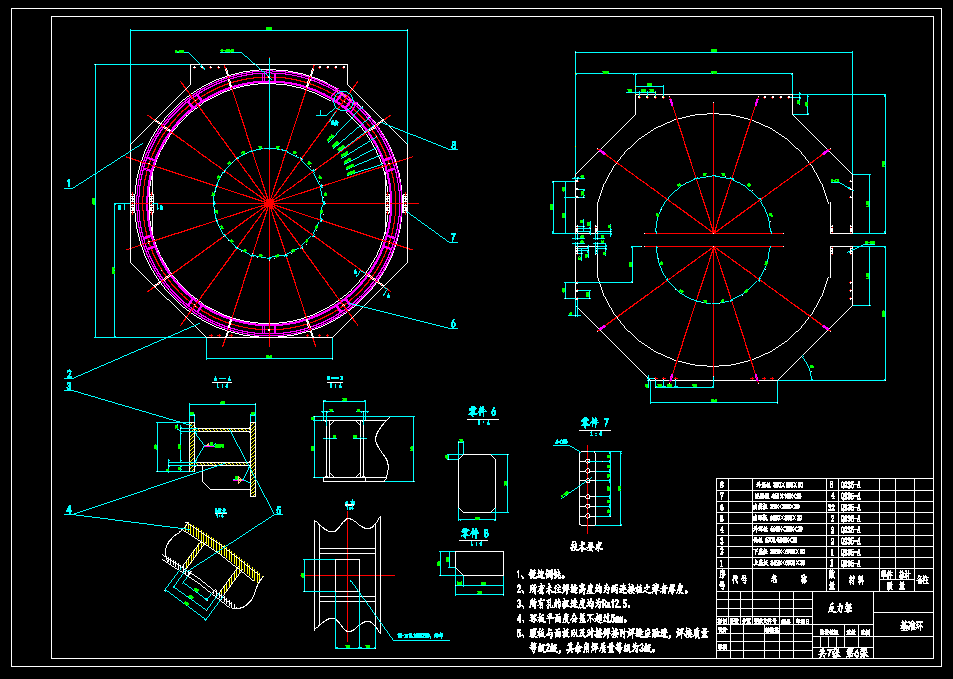The image size is (953, 679).
Task: Select the 反力架 text in the title block
Action: pyautogui.click(x=841, y=606)
